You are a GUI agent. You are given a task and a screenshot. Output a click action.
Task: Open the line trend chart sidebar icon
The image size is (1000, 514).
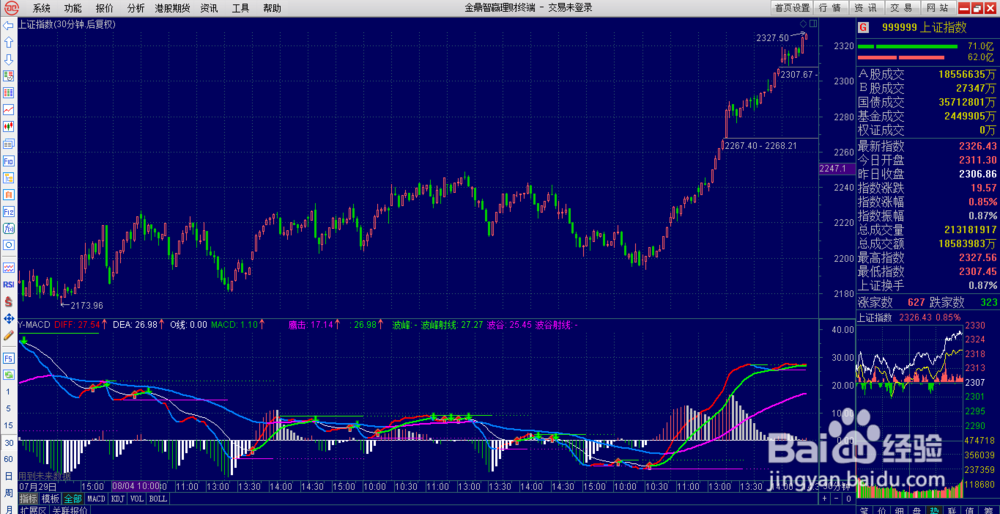click(x=8, y=110)
